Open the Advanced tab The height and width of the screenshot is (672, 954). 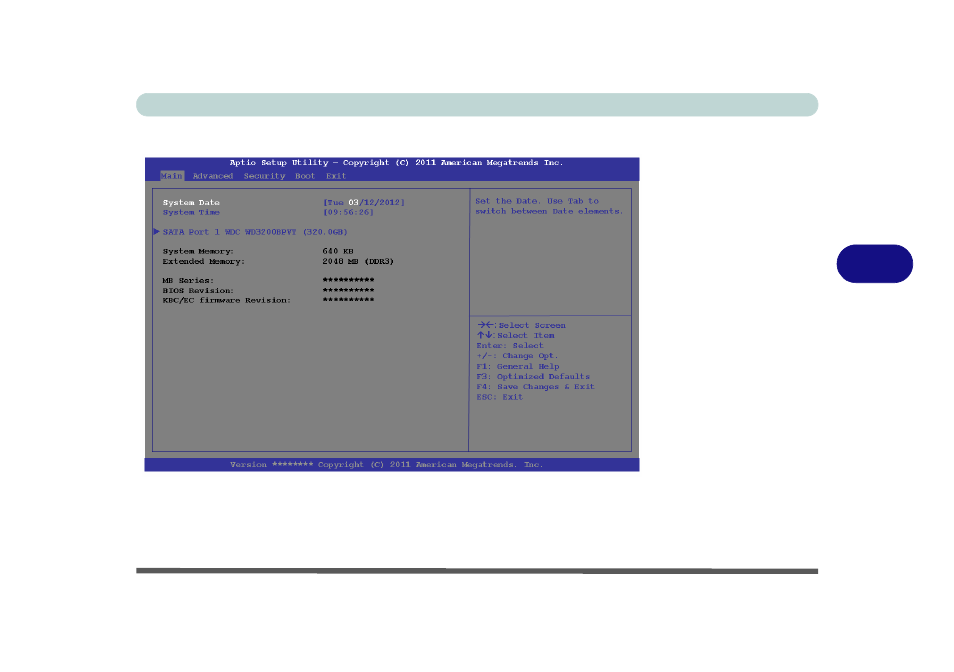tap(213, 176)
